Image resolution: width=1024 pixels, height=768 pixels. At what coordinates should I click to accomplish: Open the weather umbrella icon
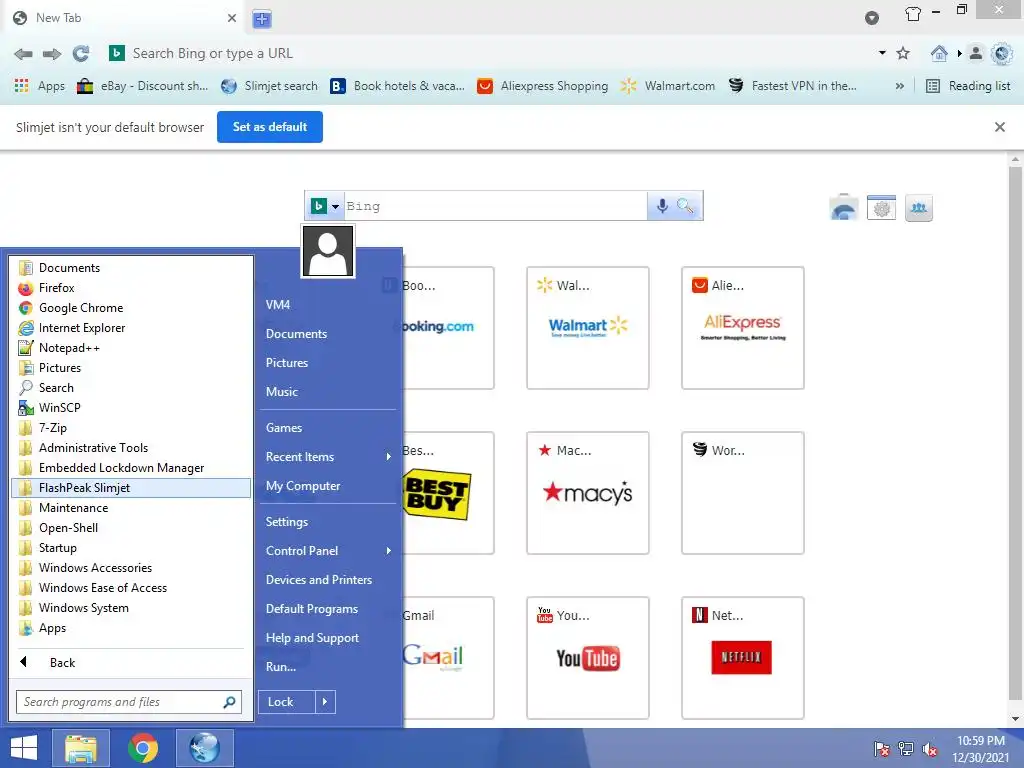tap(843, 208)
